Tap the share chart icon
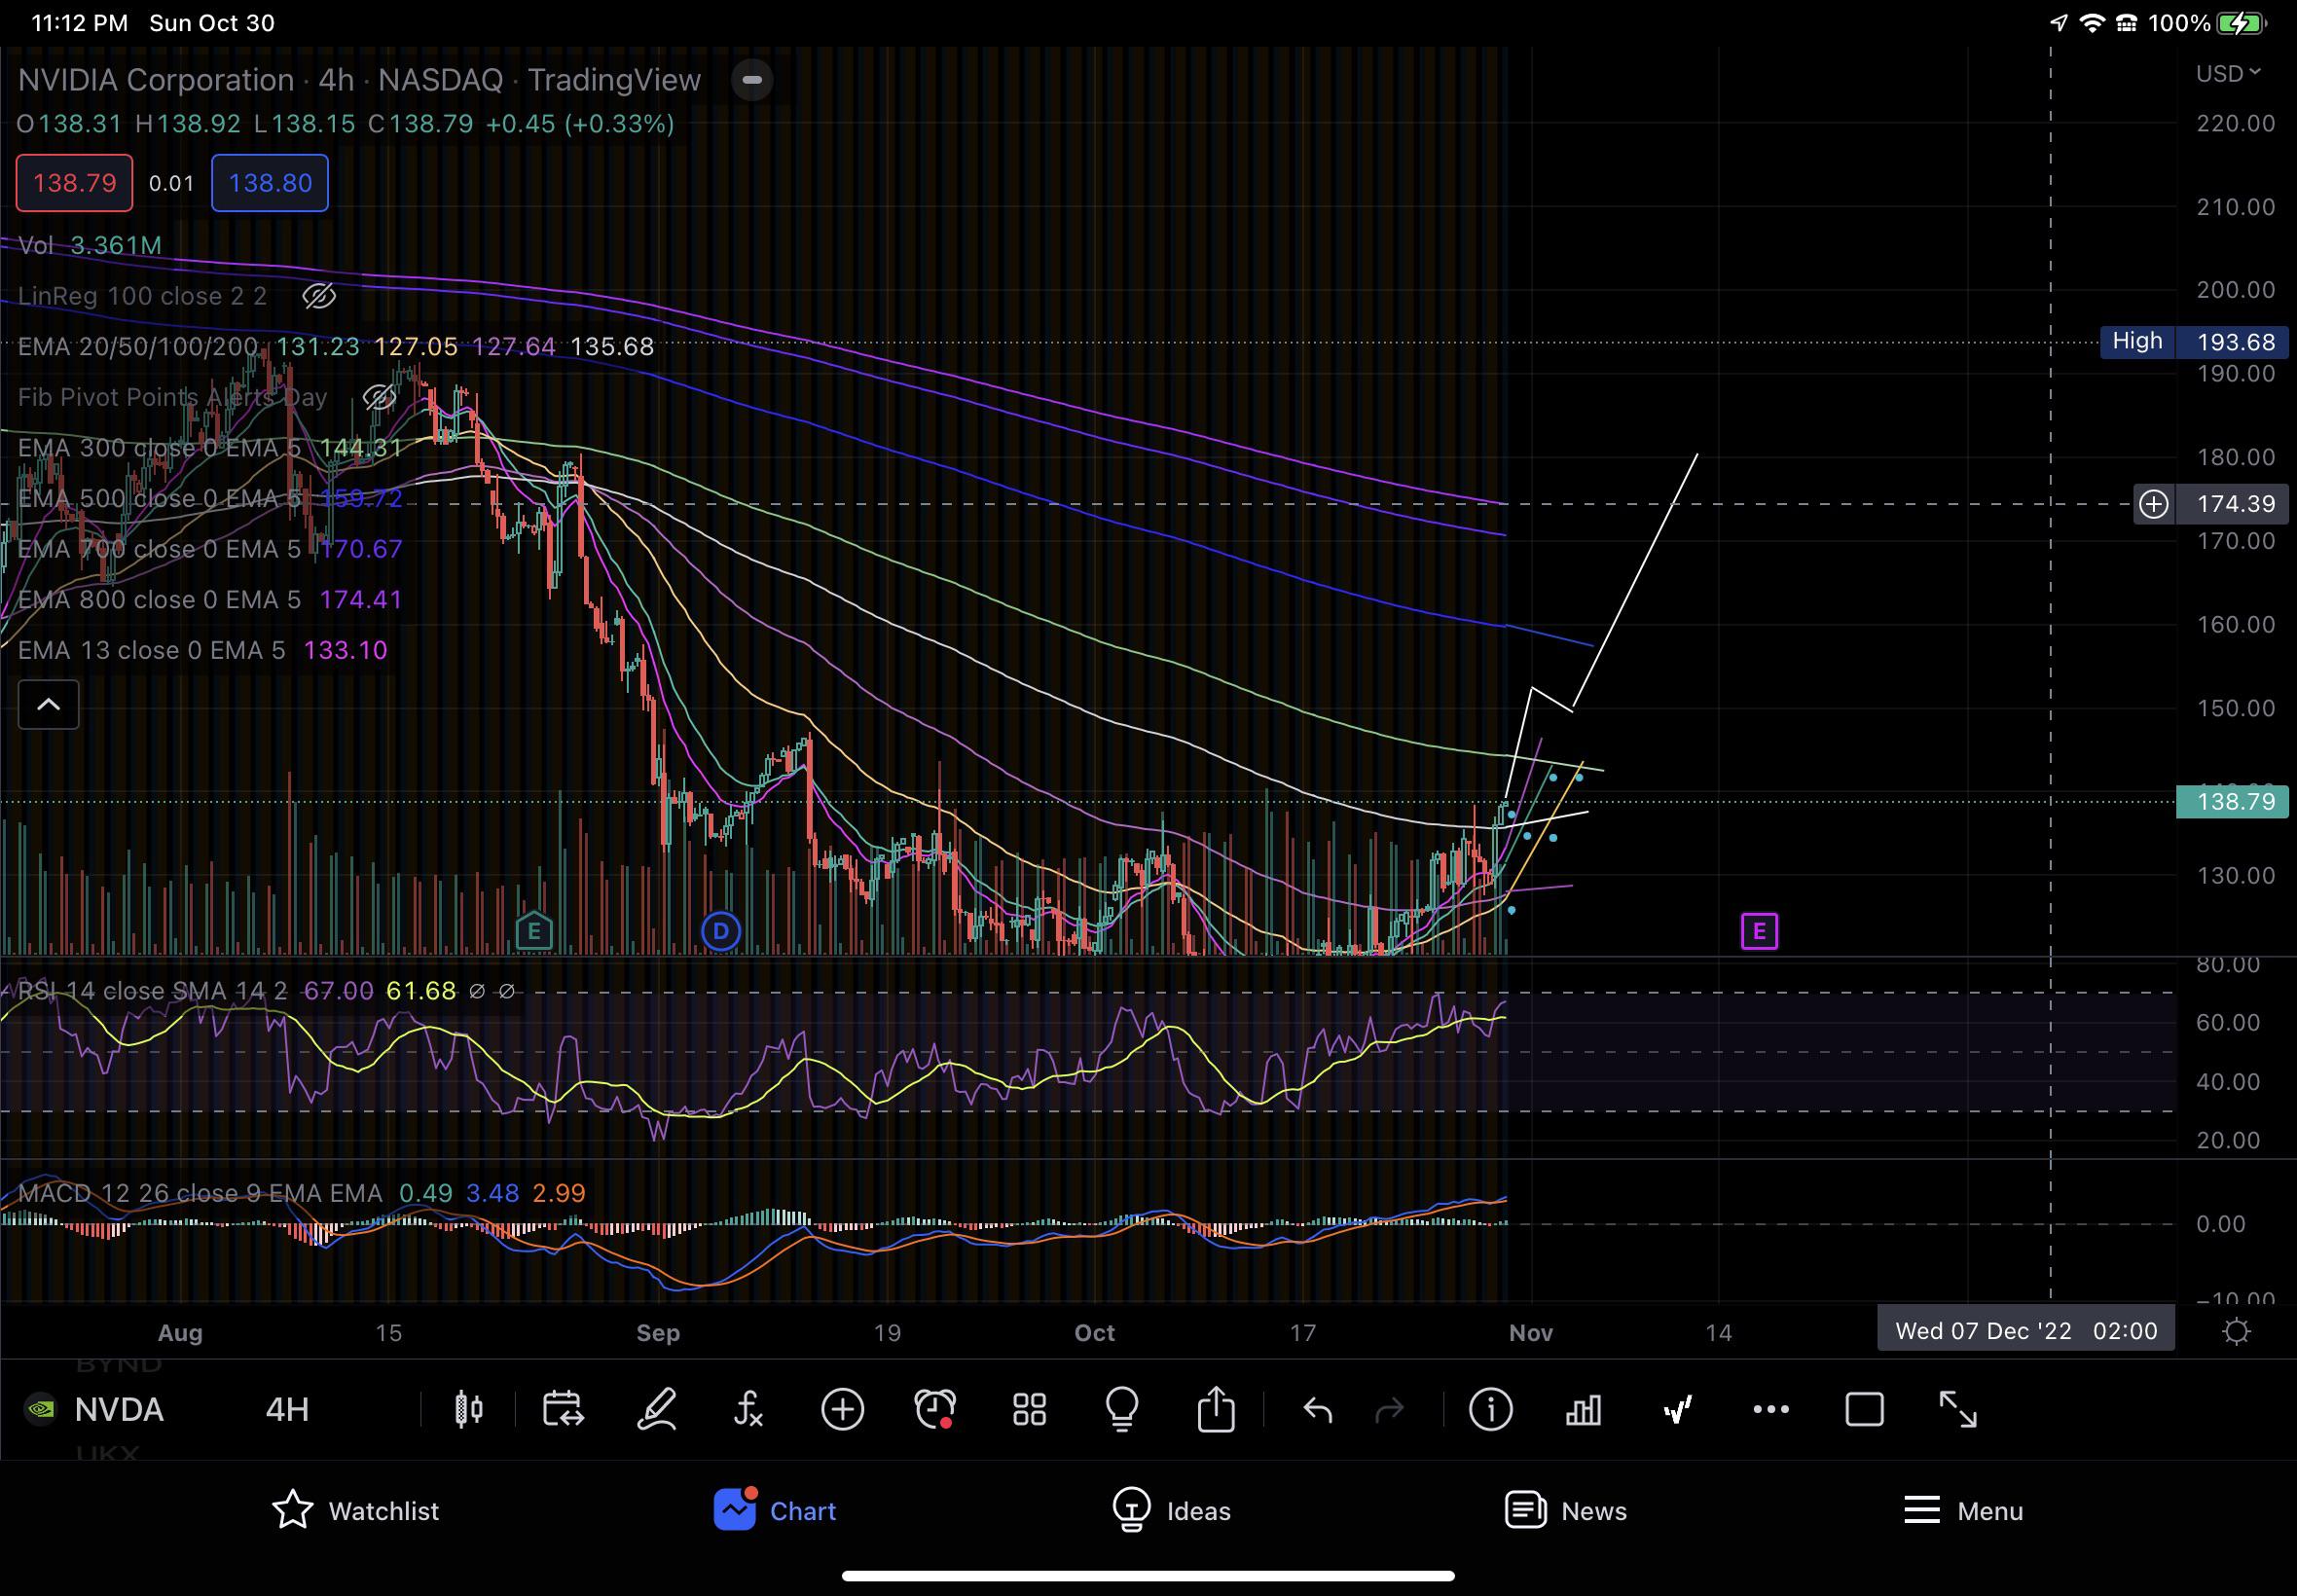The image size is (2297, 1596). (x=1216, y=1410)
